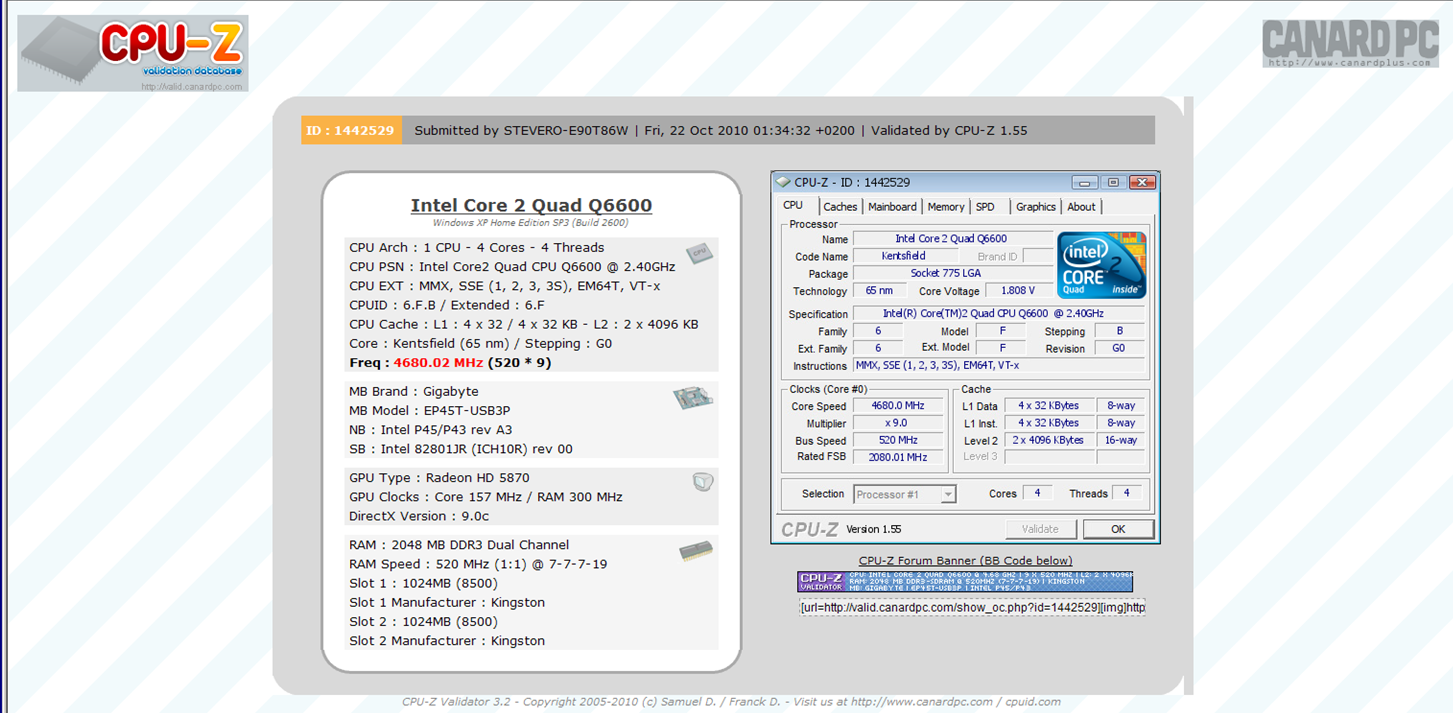Screen dimensions: 1453x713
Task: Click the CPU chip icon in CPU section
Action: tap(699, 253)
